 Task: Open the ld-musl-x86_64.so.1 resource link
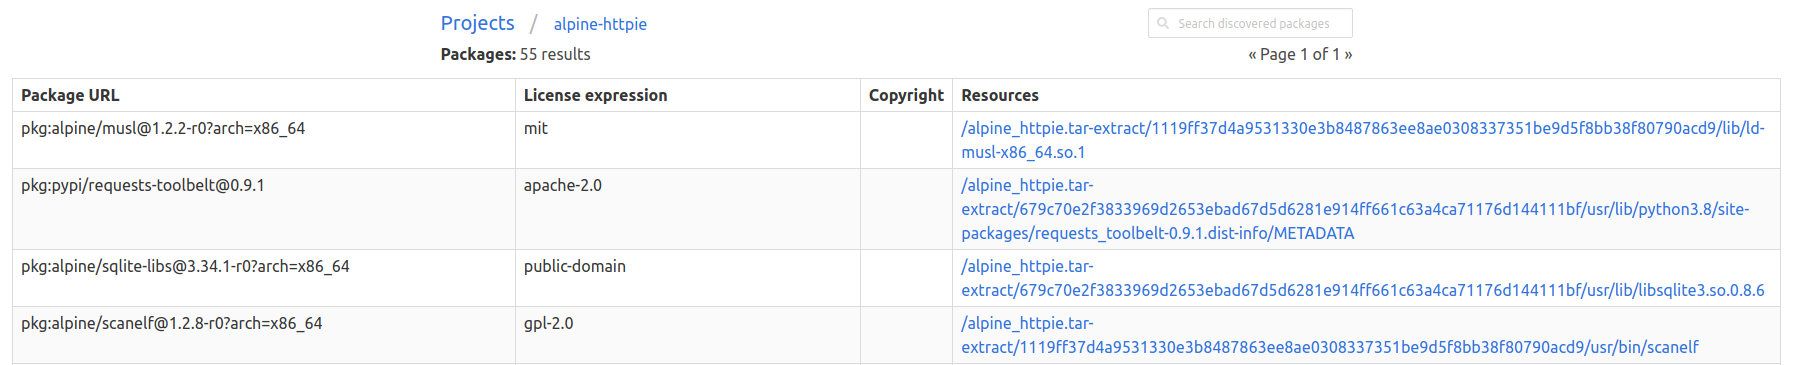point(1363,140)
